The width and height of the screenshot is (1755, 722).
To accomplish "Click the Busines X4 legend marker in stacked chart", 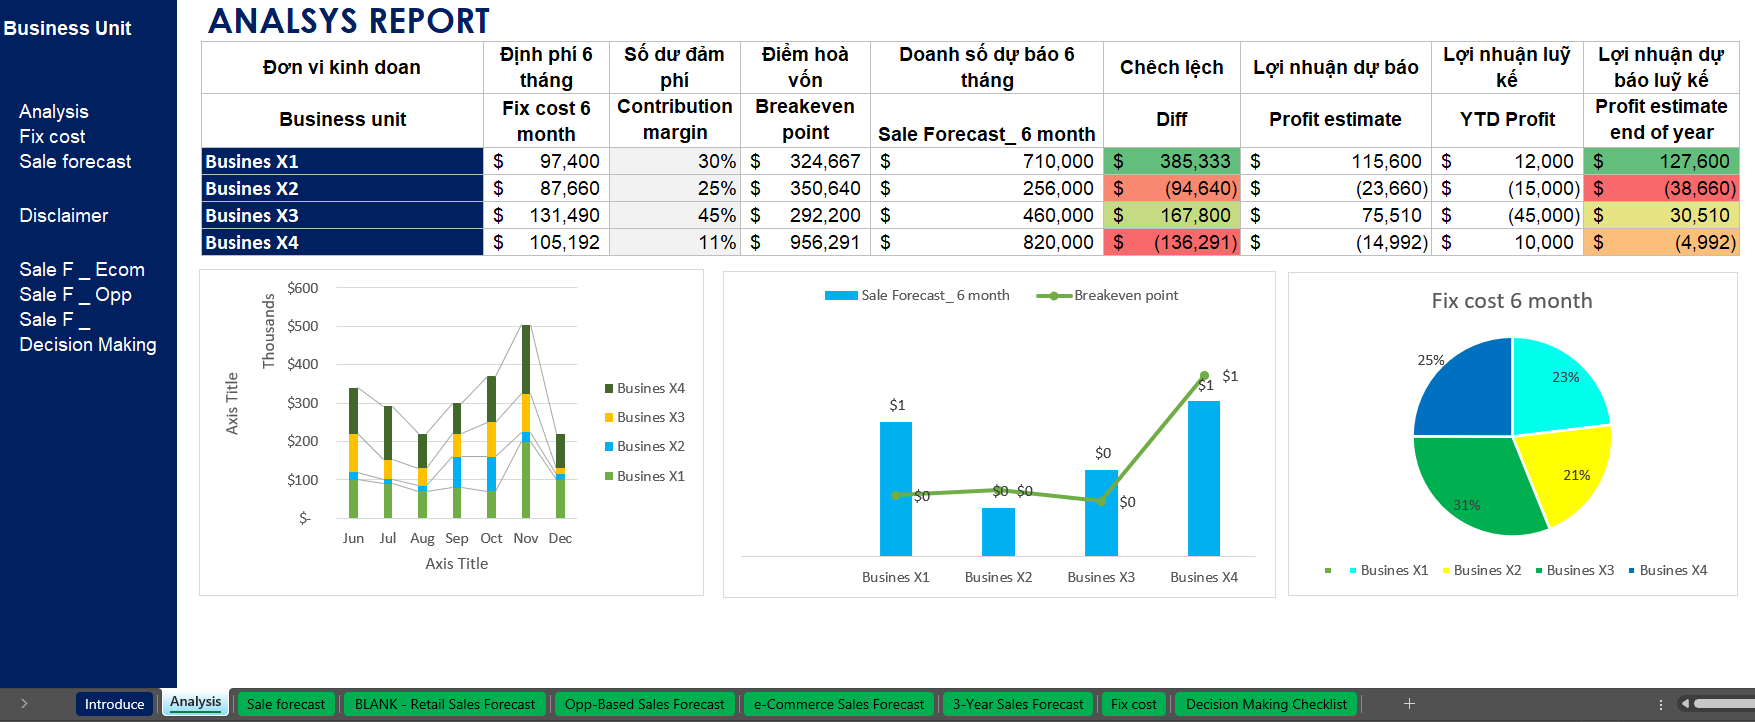I will click(x=609, y=388).
